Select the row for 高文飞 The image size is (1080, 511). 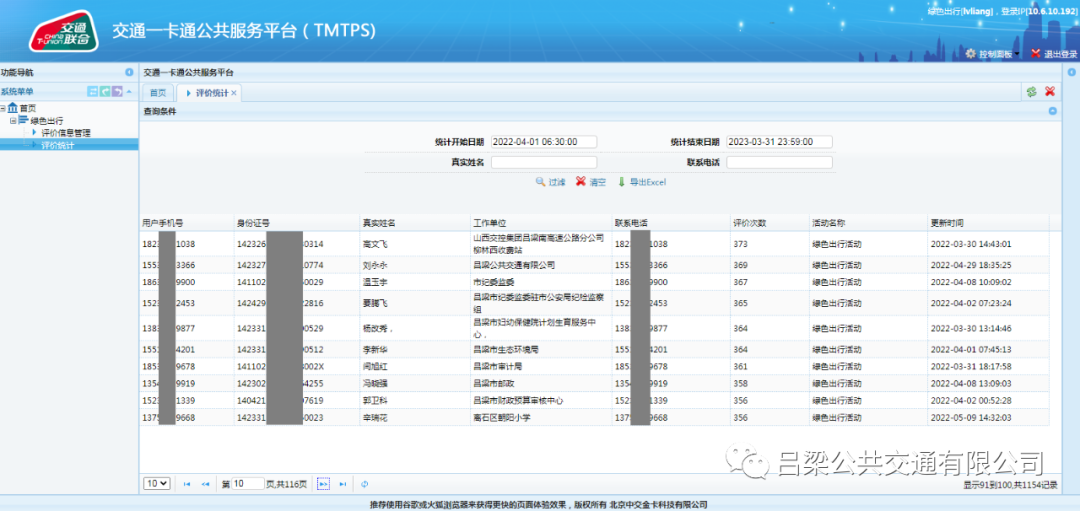click(594, 244)
